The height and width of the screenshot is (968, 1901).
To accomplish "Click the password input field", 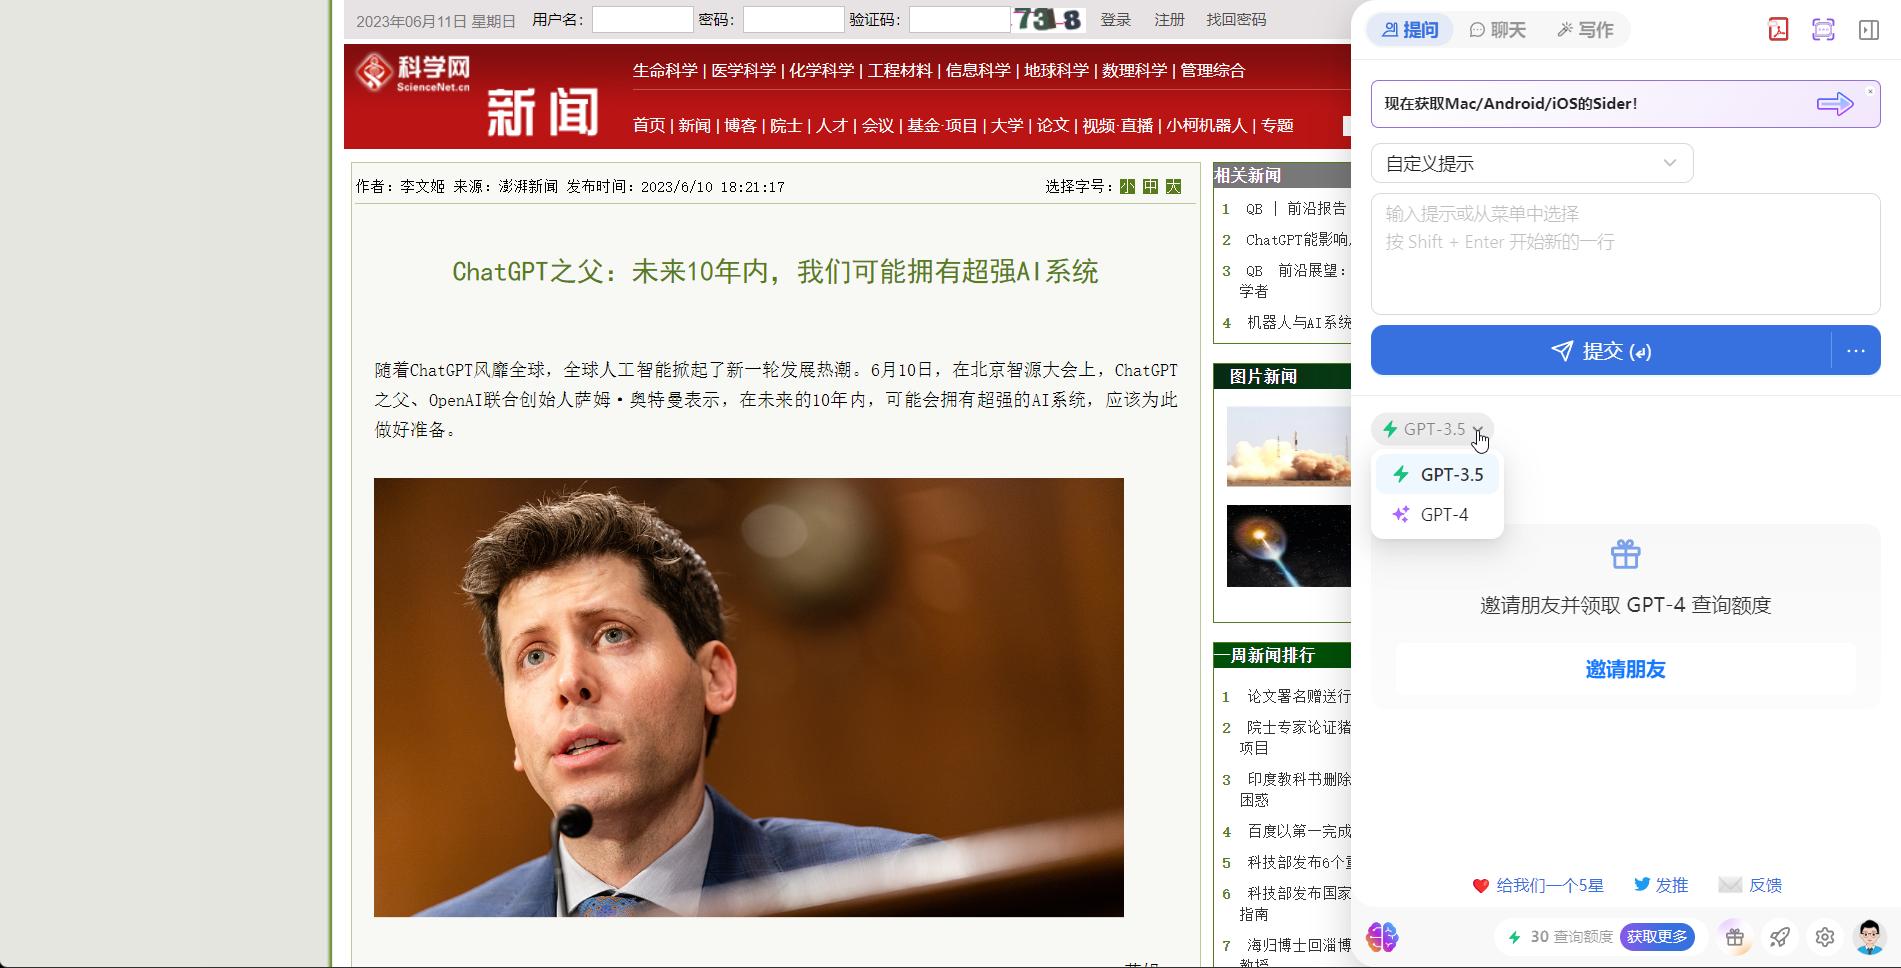I will (795, 18).
